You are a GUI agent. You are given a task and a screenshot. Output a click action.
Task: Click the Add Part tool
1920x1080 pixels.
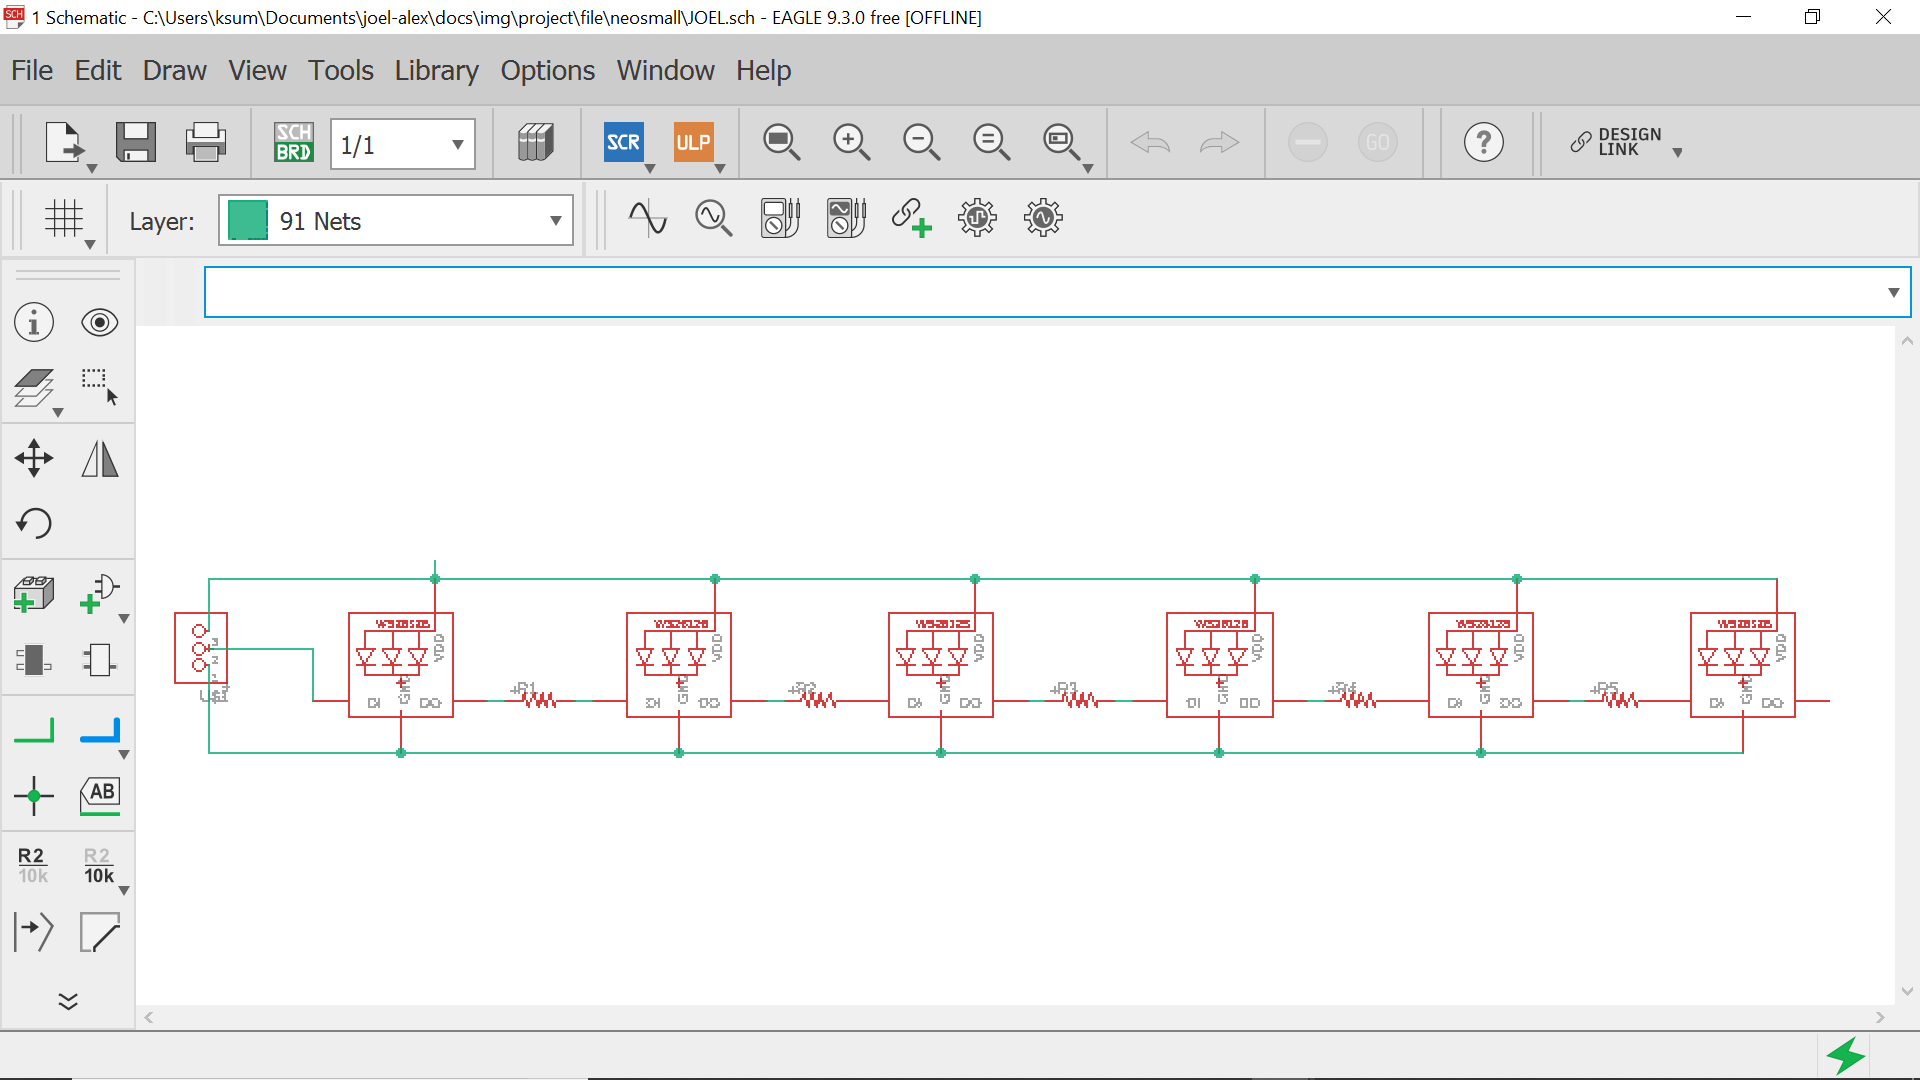coord(34,594)
